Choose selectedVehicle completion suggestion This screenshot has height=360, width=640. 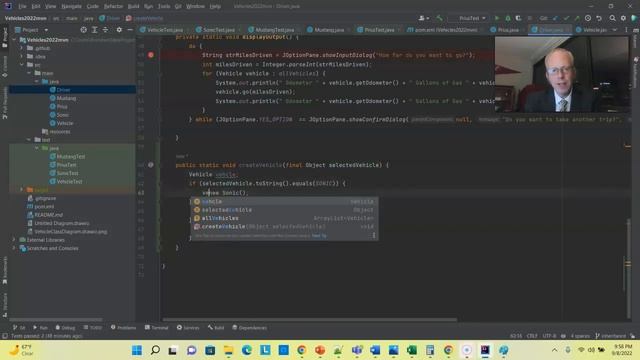click(284, 210)
